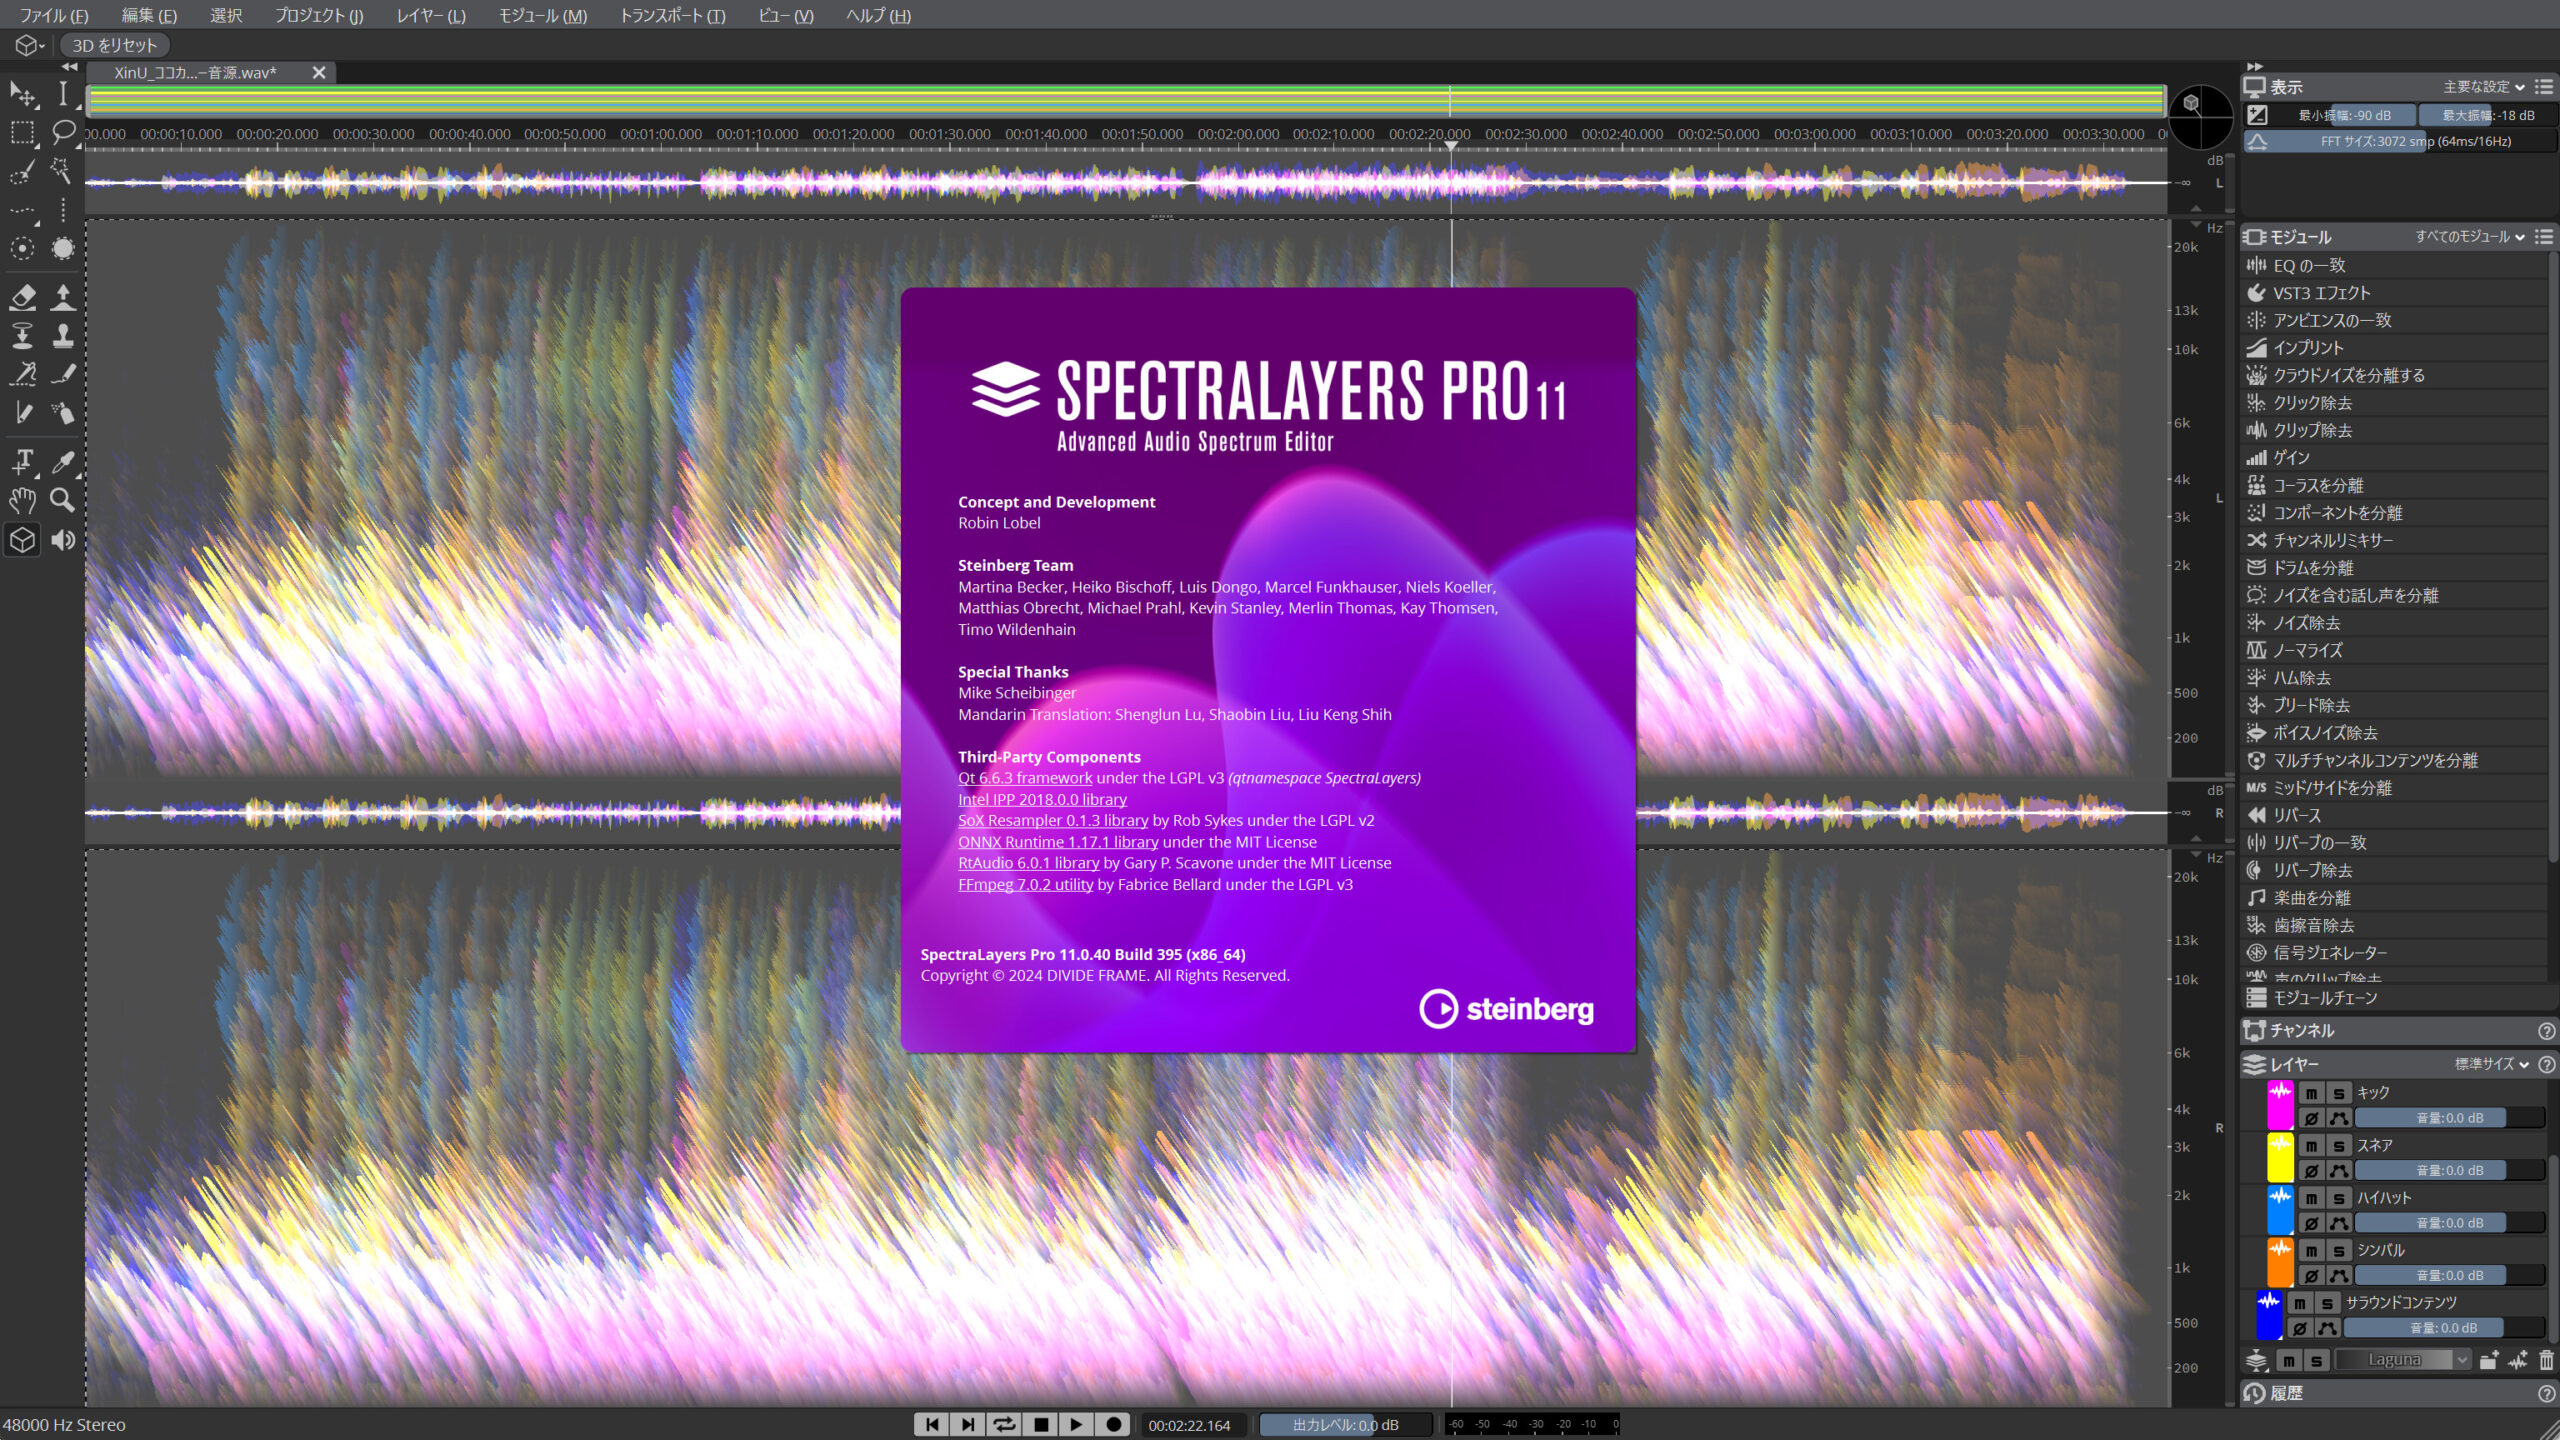Mute the ハイハット layer
Viewport: 2560px width, 1440px height.
point(2311,1198)
